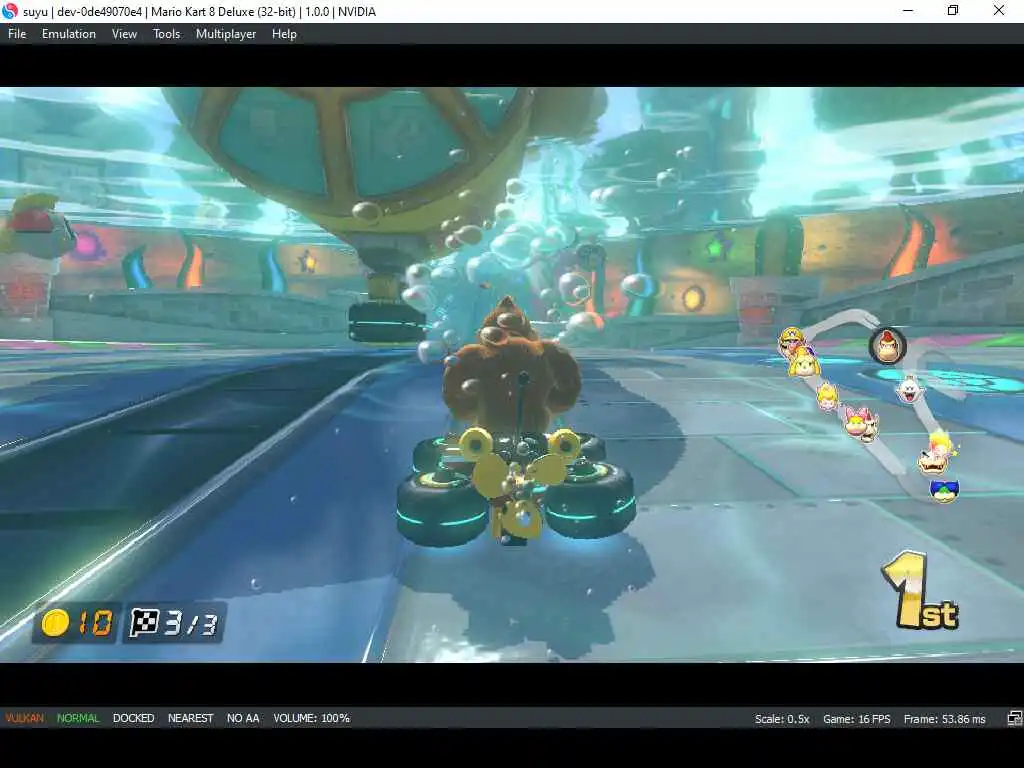
Task: Open the View menu
Action: (124, 34)
